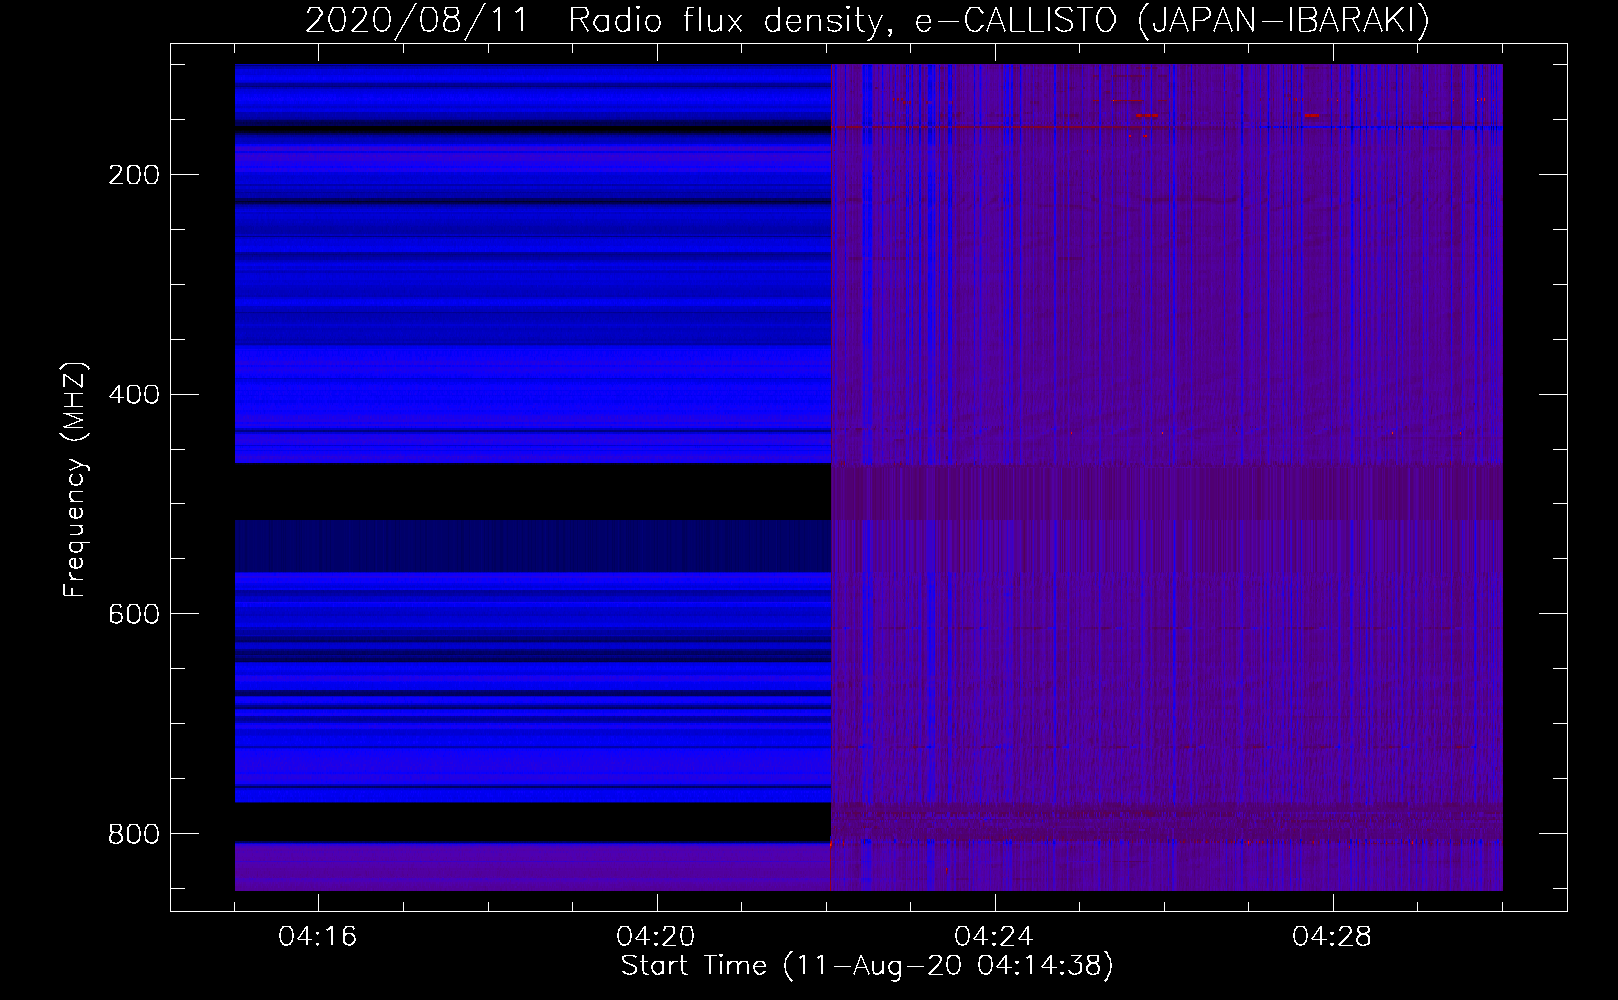Click the 04:24 time tick label
Viewport: 1618px width, 1000px height.
tap(994, 936)
